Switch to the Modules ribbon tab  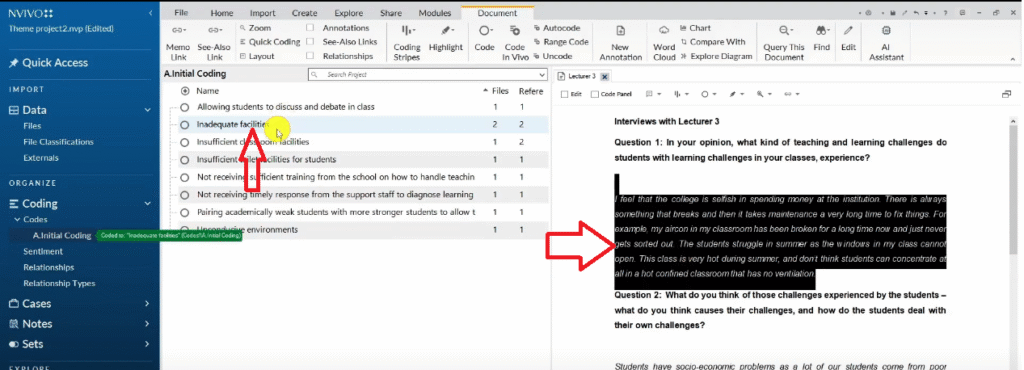pyautogui.click(x=434, y=13)
